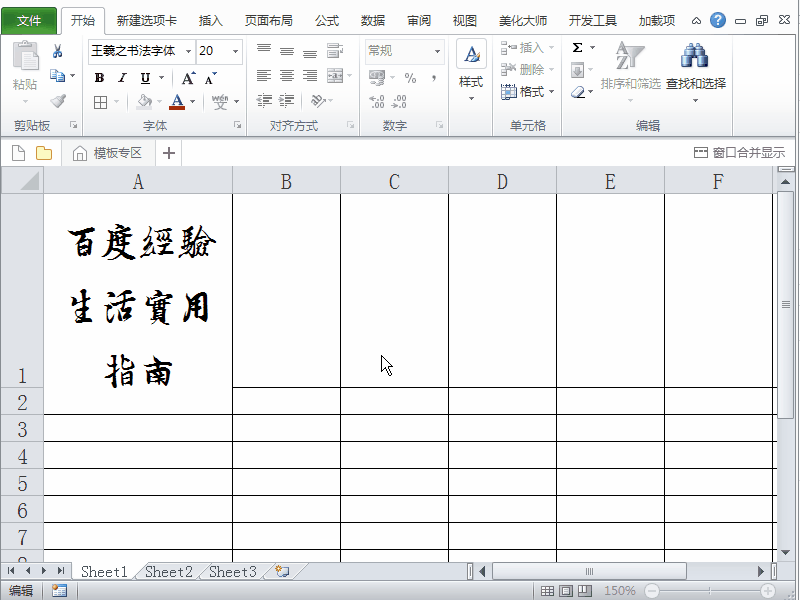
Task: Increase decimal places
Action: [x=377, y=102]
